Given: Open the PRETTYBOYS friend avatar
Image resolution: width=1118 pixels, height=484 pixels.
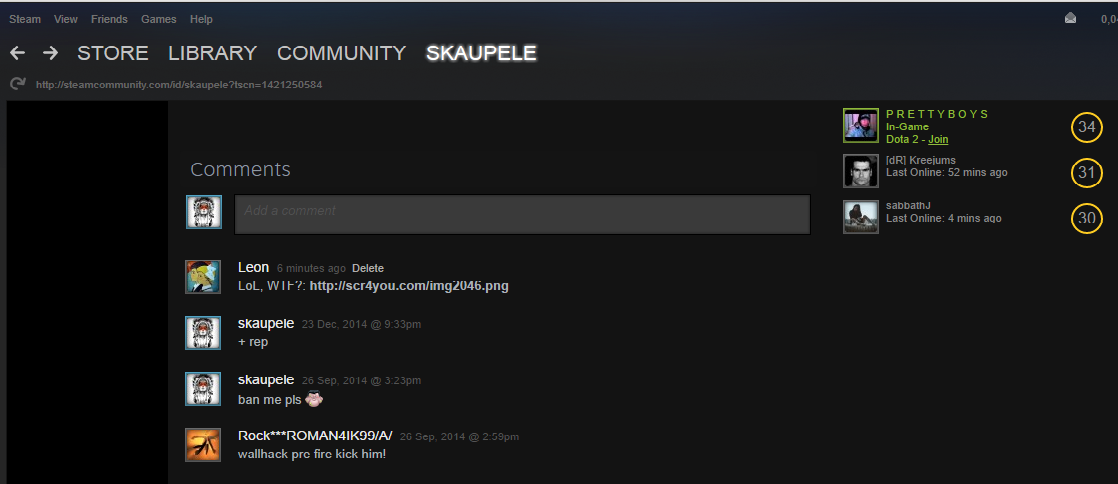Looking at the screenshot, I should (x=861, y=126).
